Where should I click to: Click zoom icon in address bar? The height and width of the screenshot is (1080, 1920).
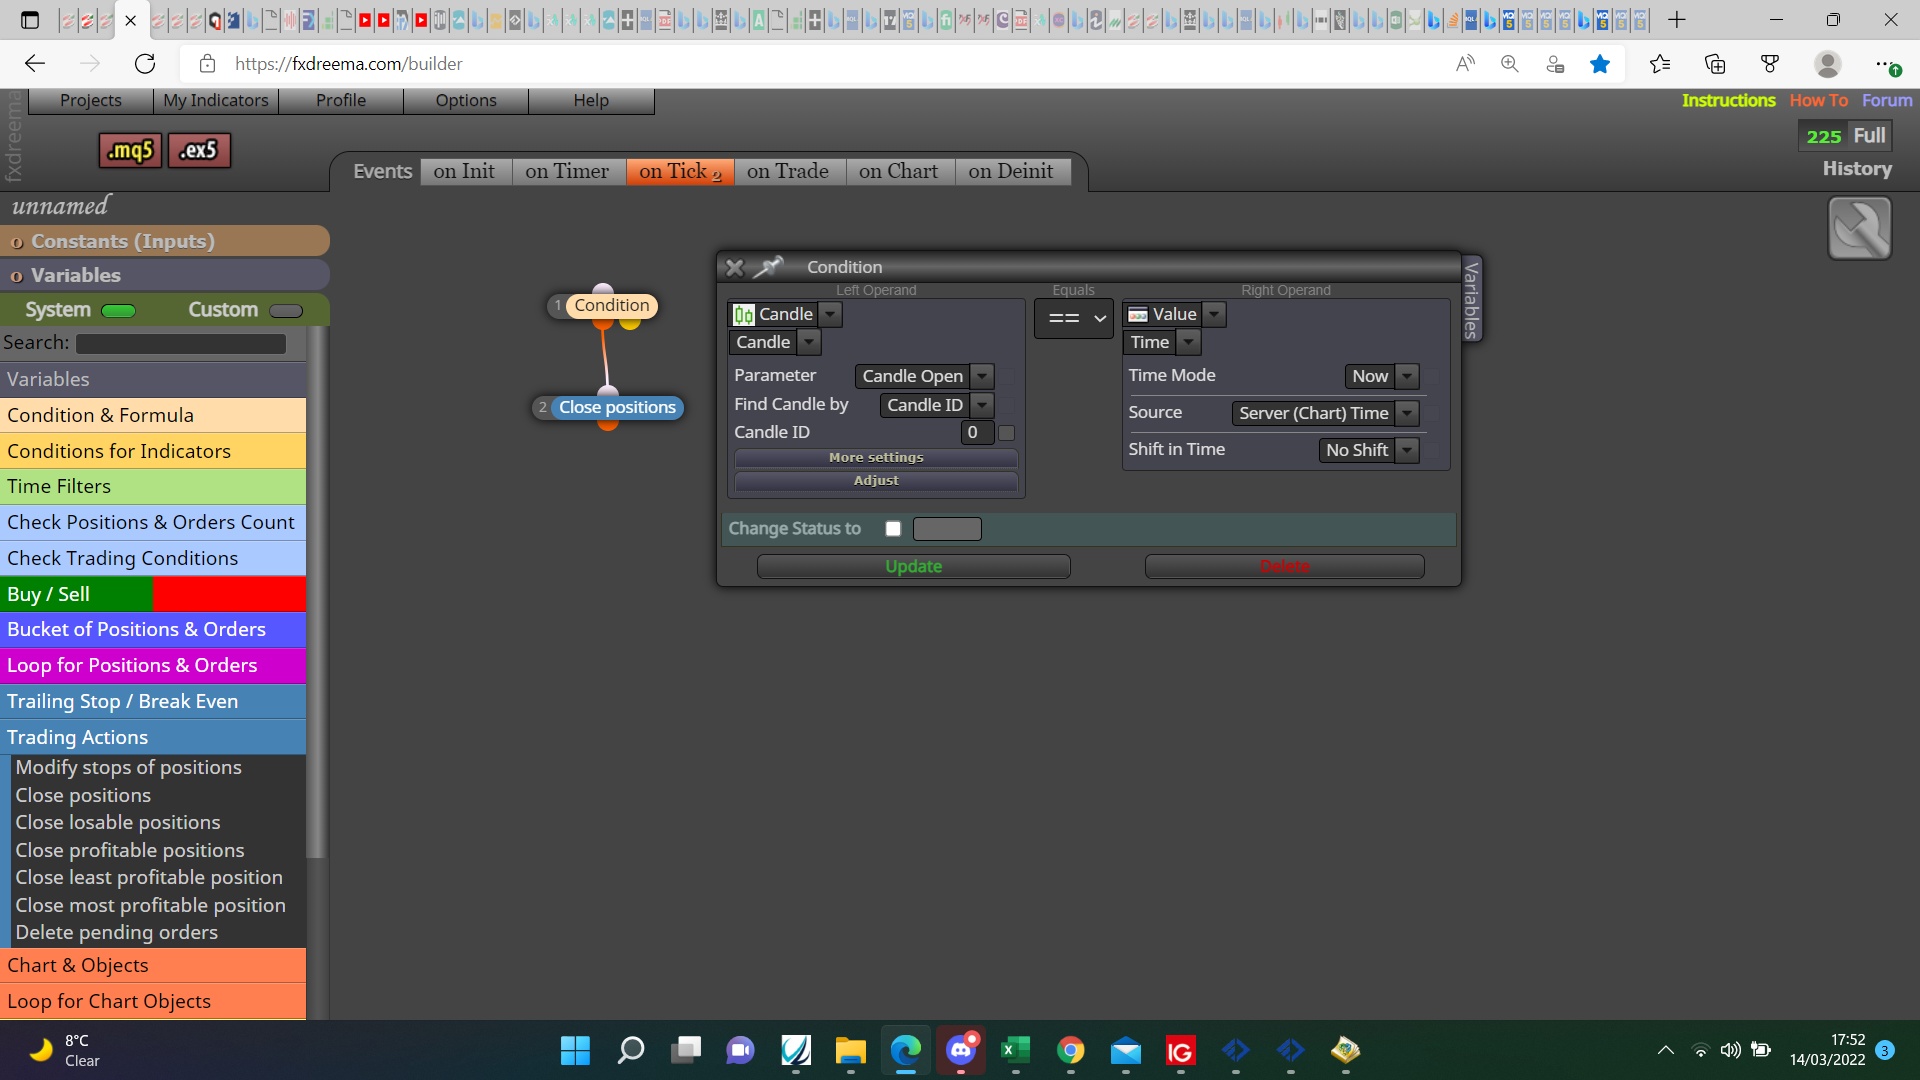point(1510,64)
